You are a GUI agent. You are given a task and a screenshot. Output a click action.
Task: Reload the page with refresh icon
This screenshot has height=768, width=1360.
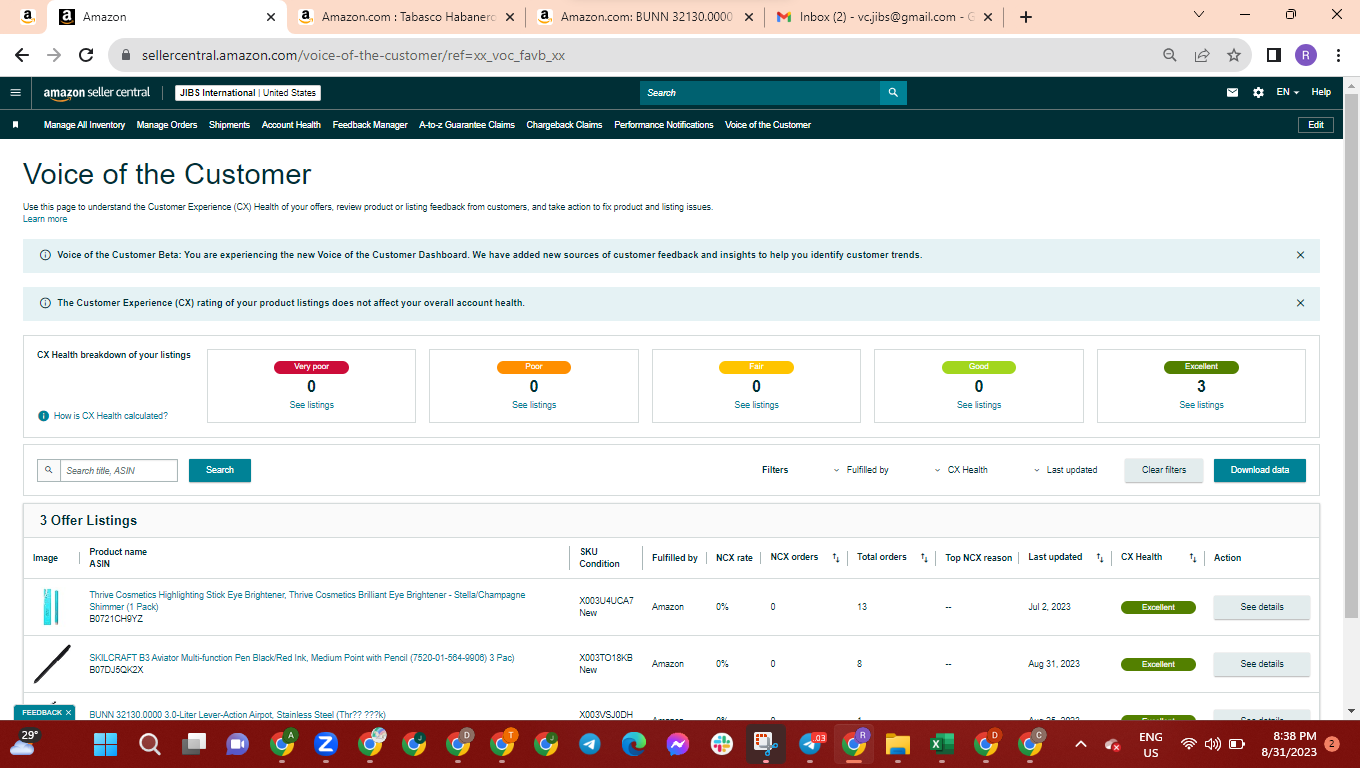86,55
